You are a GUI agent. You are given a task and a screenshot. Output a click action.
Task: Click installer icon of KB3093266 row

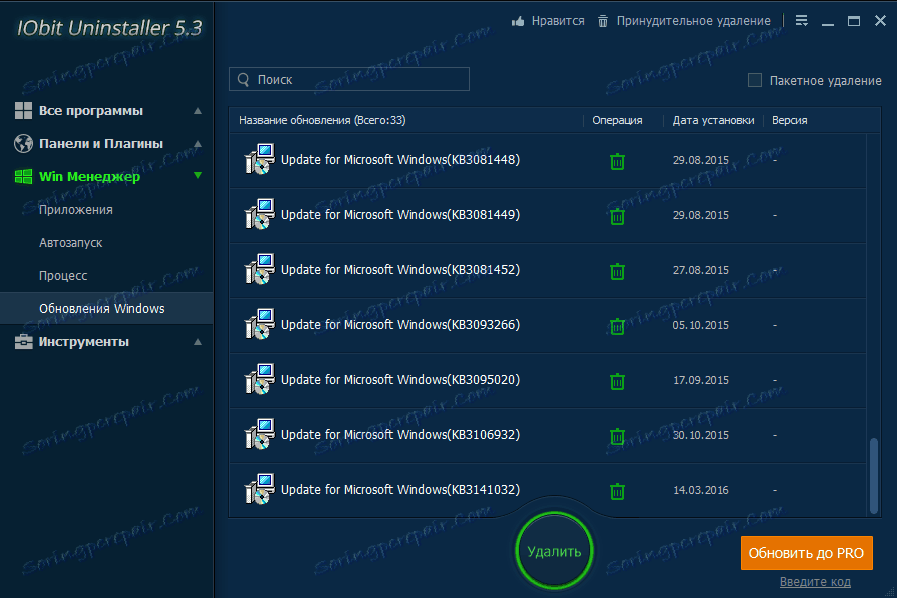[x=260, y=324]
